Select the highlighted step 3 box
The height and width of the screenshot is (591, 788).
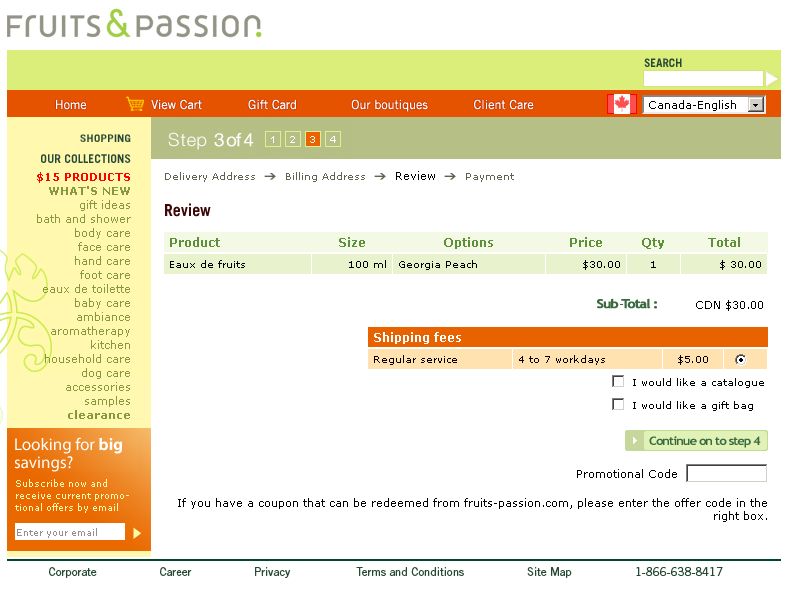tap(313, 139)
